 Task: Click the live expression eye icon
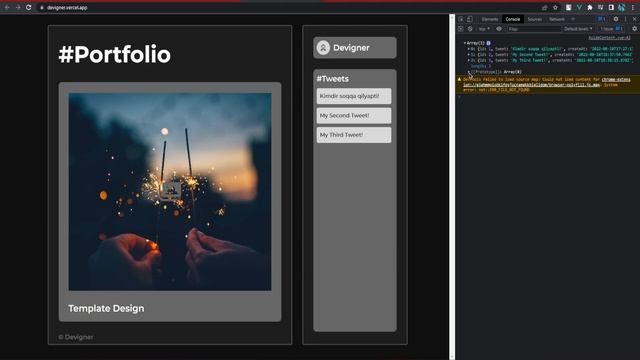pyautogui.click(x=499, y=29)
